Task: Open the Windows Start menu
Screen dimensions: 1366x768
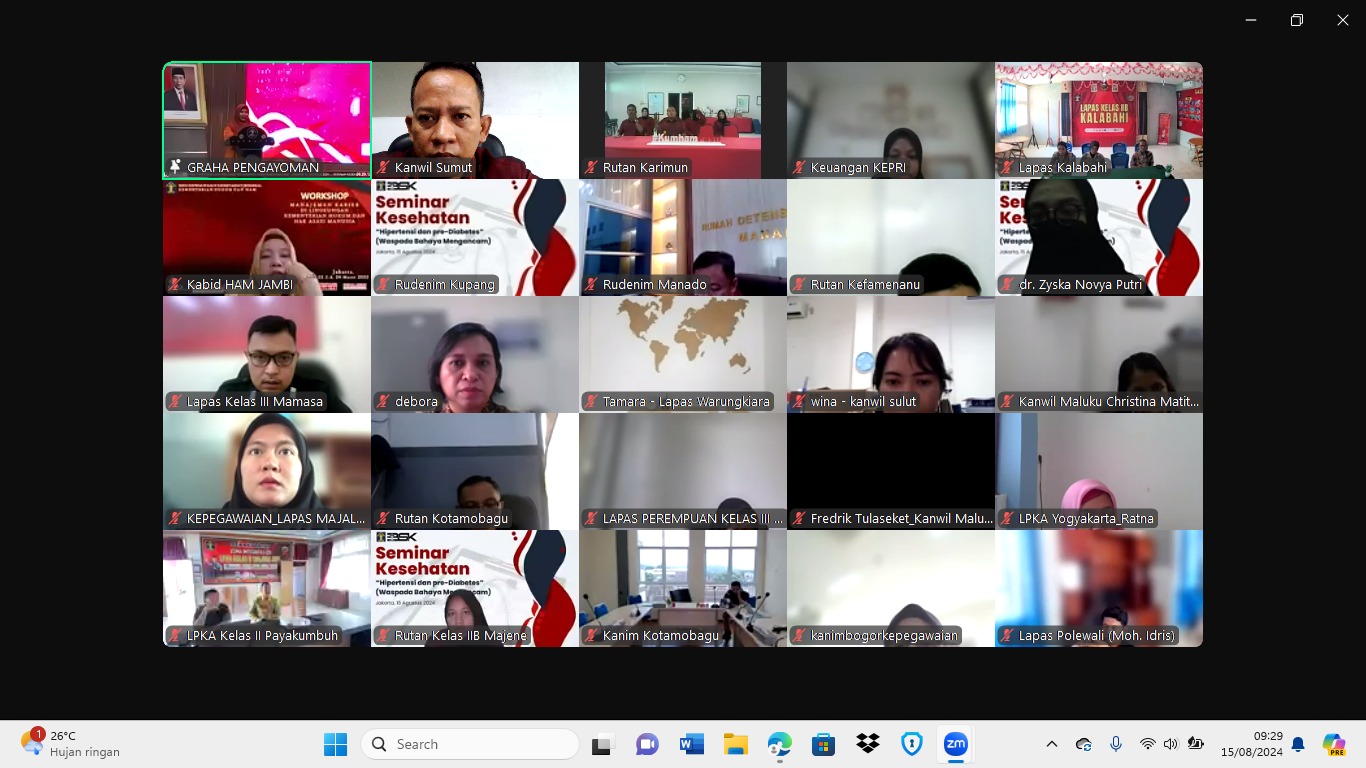Action: coord(335,744)
